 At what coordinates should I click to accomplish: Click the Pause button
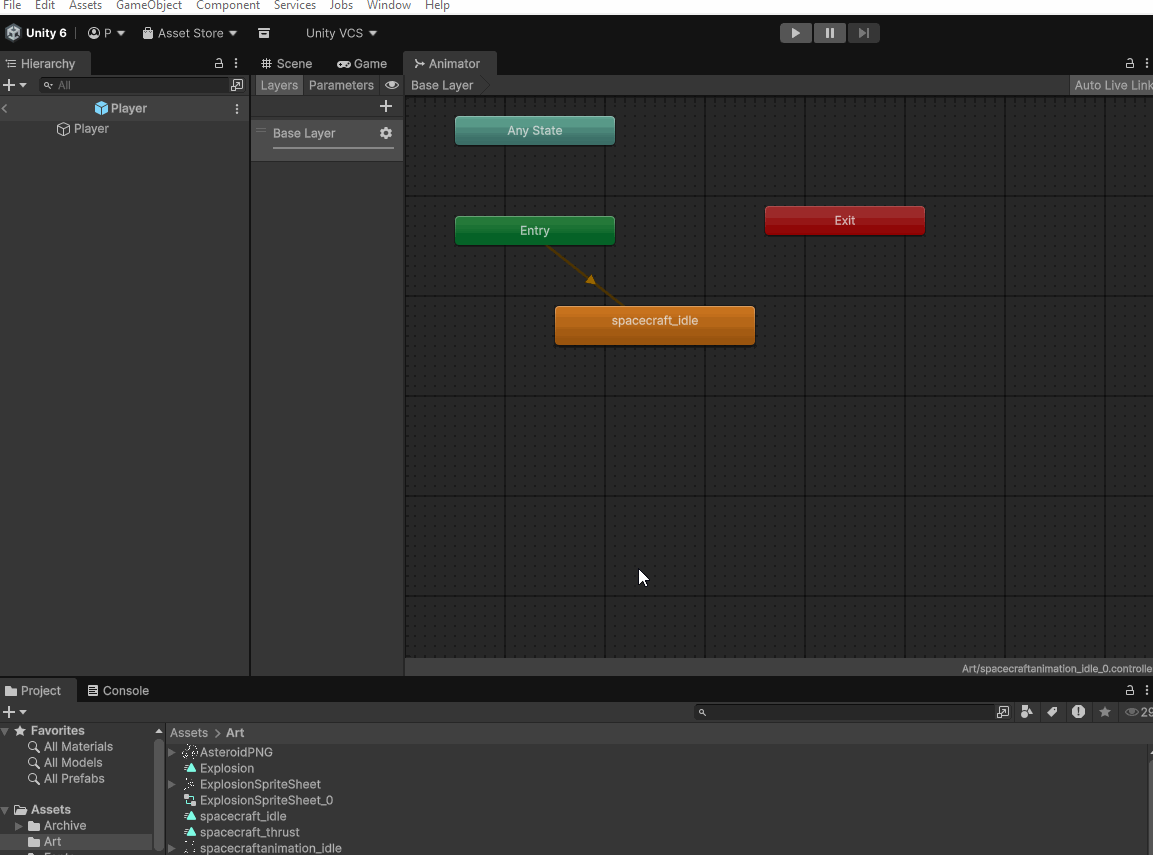click(829, 33)
